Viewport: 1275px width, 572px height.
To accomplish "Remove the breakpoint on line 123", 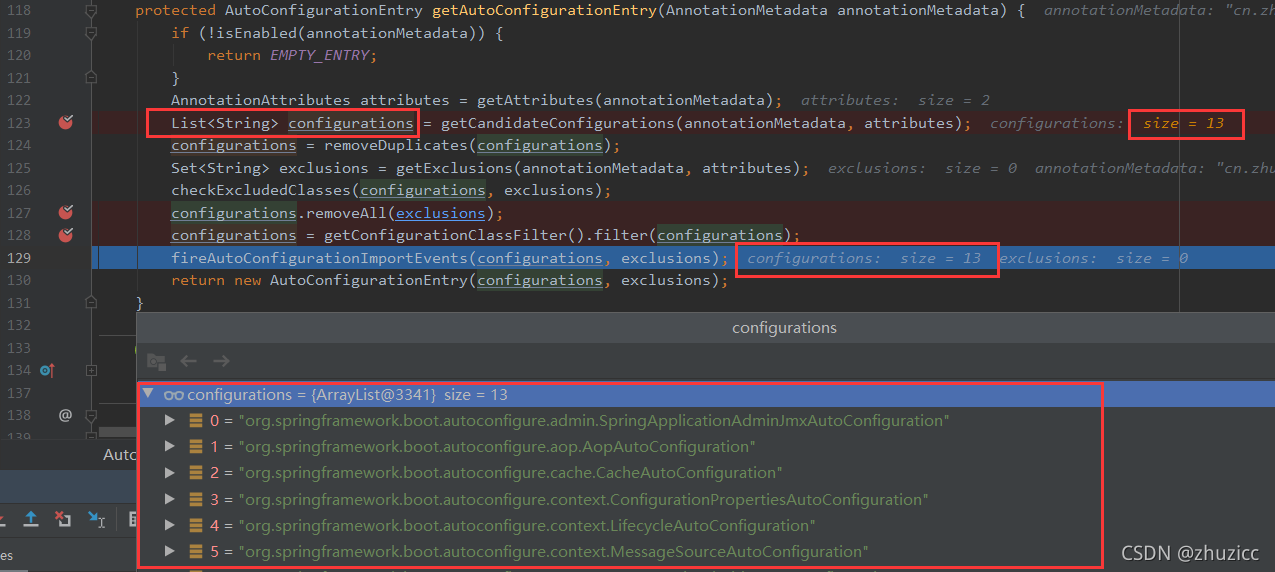I will [x=66, y=123].
